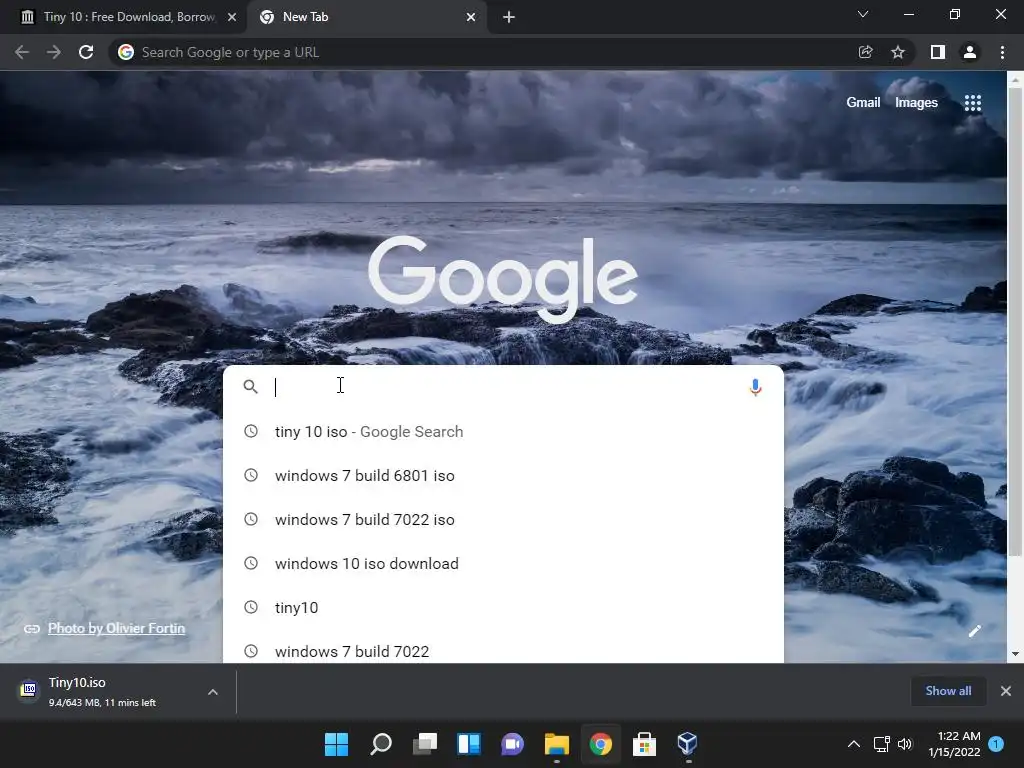Click the Chrome taskbar icon
This screenshot has width=1024, height=768.
coord(601,744)
